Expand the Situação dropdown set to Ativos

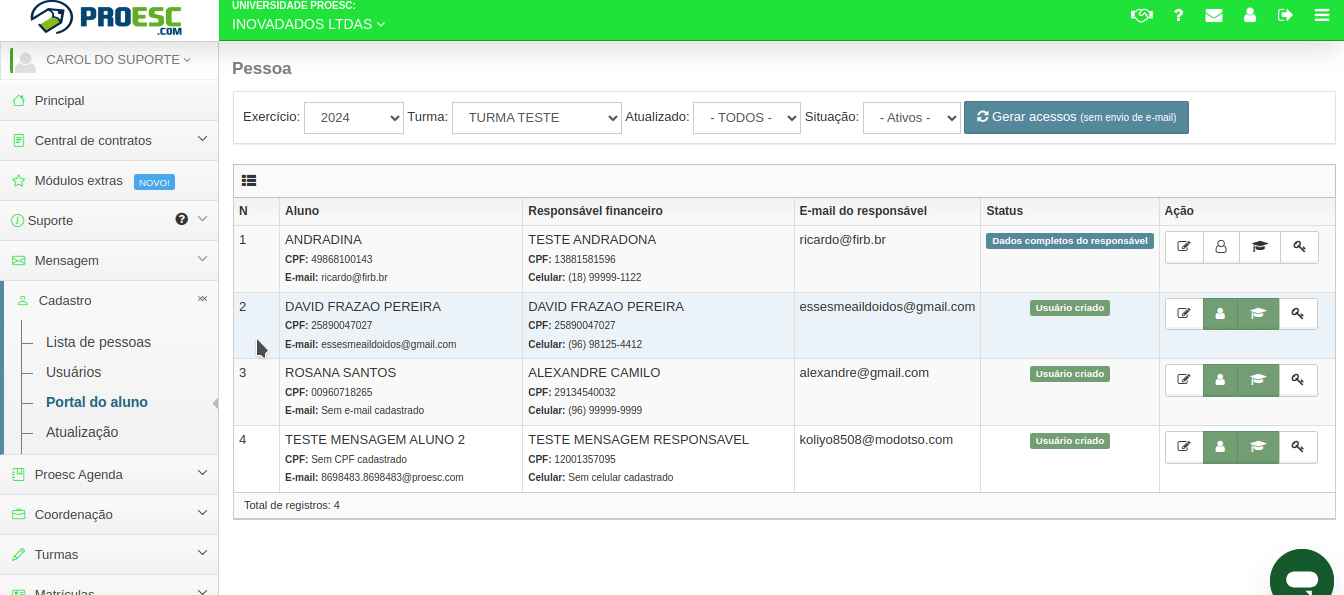pos(911,117)
